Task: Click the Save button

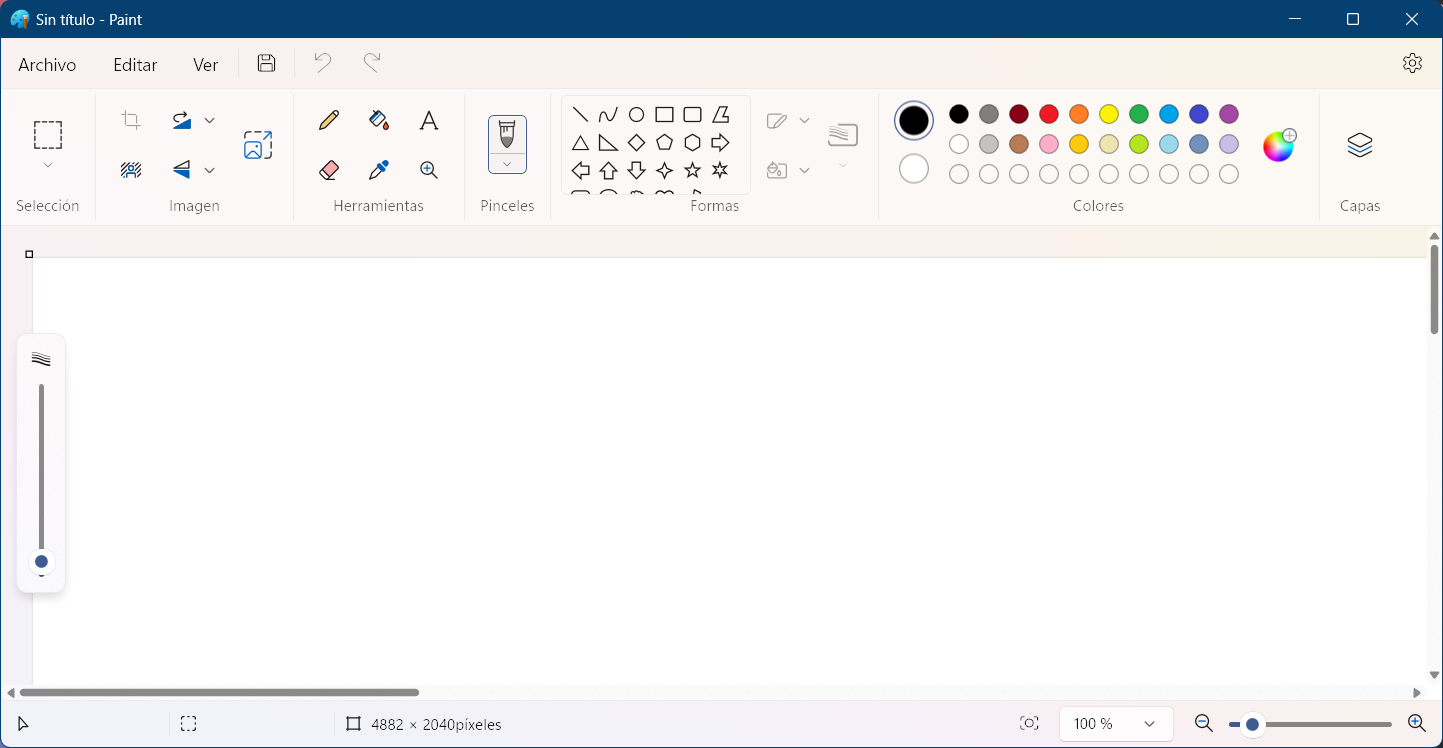Action: 266,63
